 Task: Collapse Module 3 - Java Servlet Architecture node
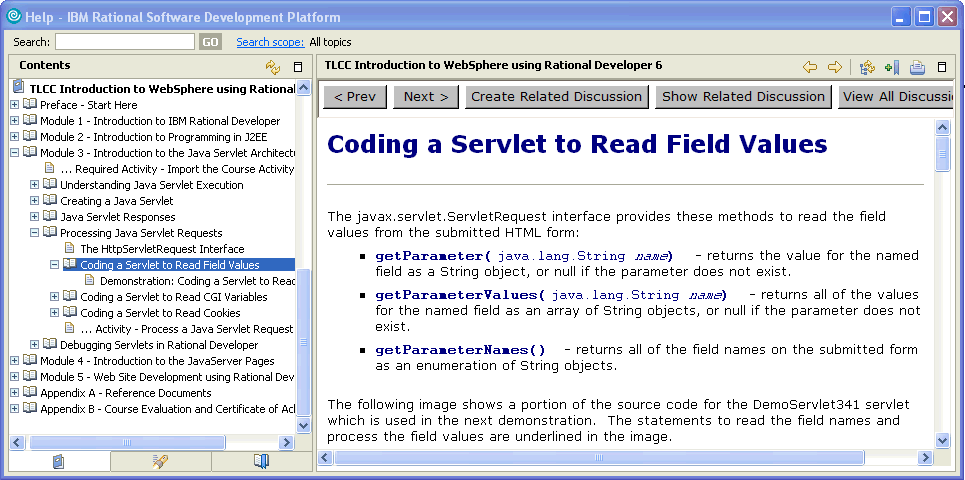click(x=15, y=153)
